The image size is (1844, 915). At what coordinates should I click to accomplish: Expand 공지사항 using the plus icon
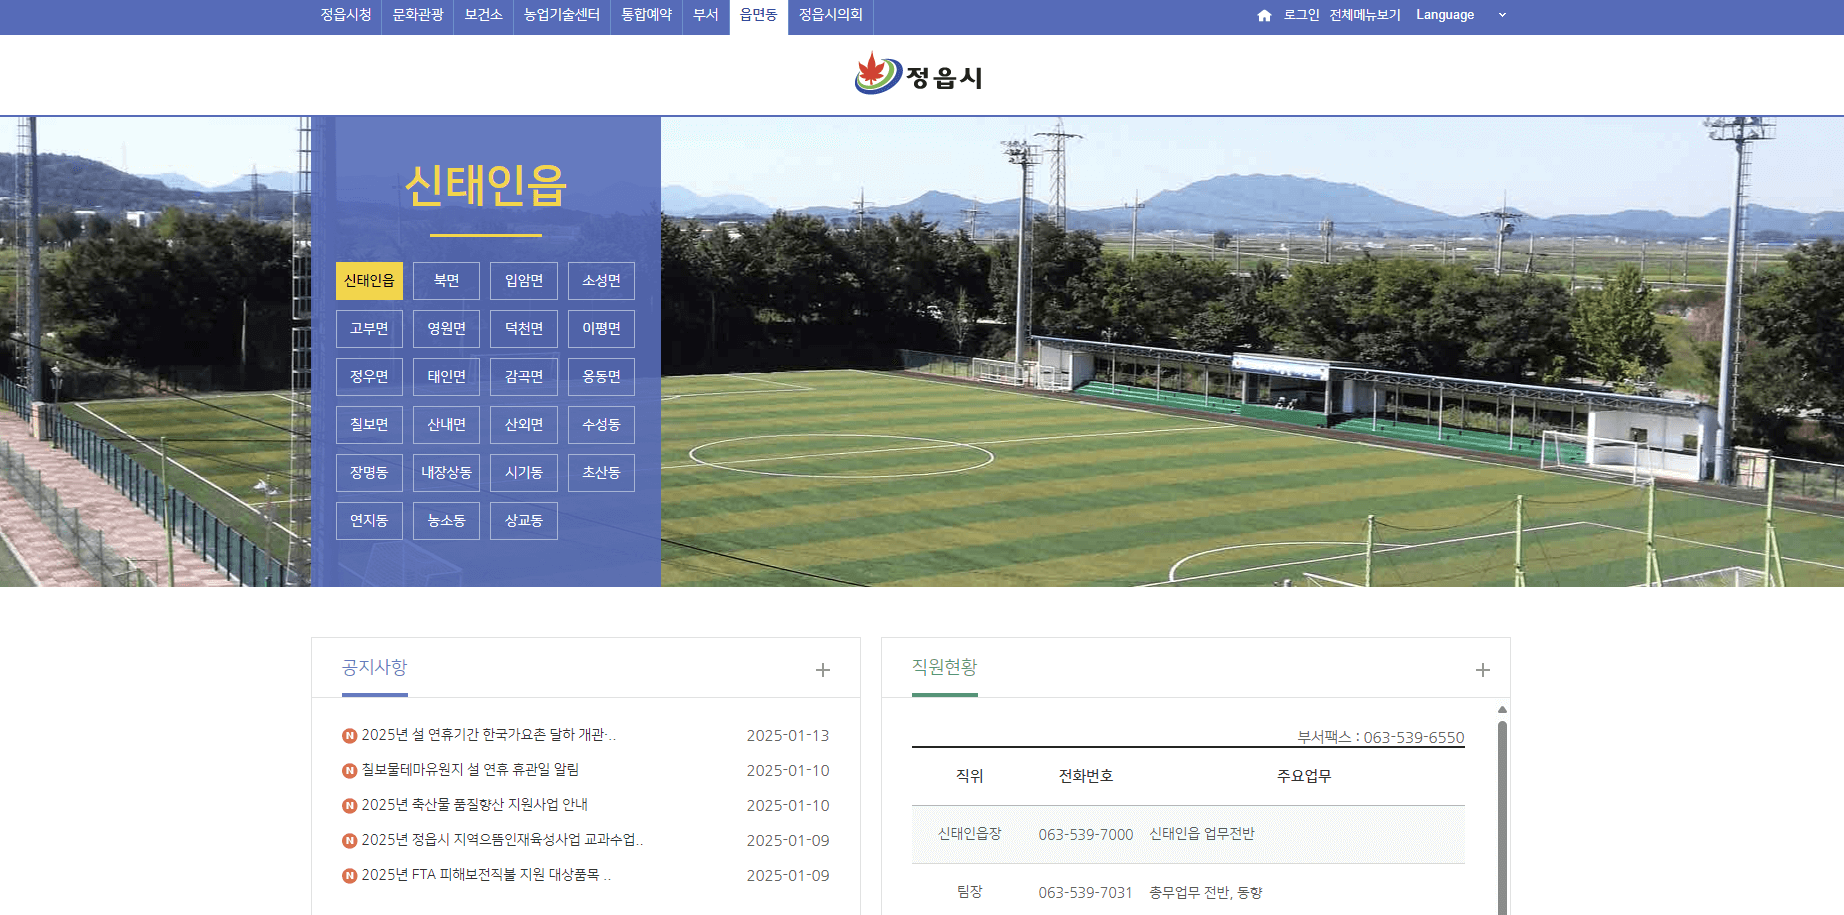[x=823, y=669]
